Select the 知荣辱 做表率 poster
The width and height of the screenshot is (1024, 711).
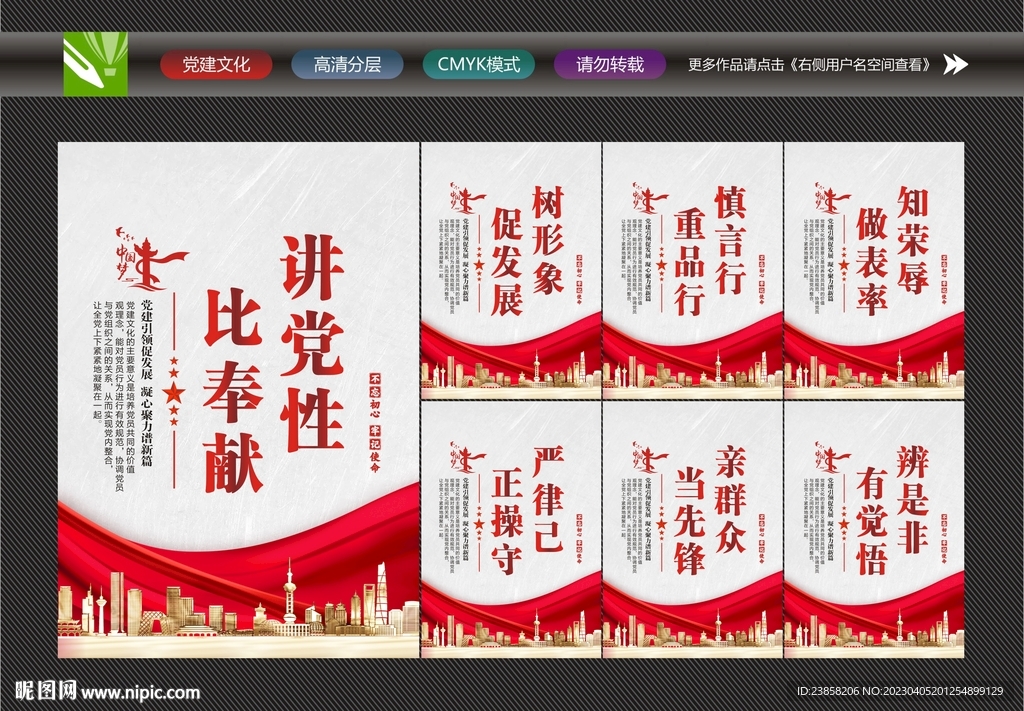pyautogui.click(x=874, y=270)
